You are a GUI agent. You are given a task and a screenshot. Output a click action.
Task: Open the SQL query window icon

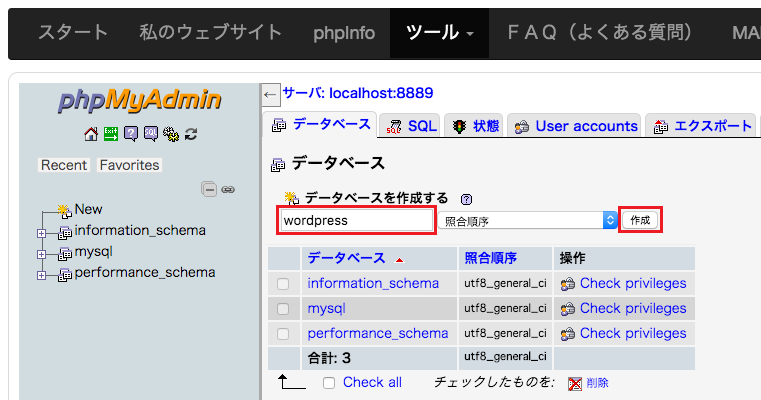pos(150,134)
